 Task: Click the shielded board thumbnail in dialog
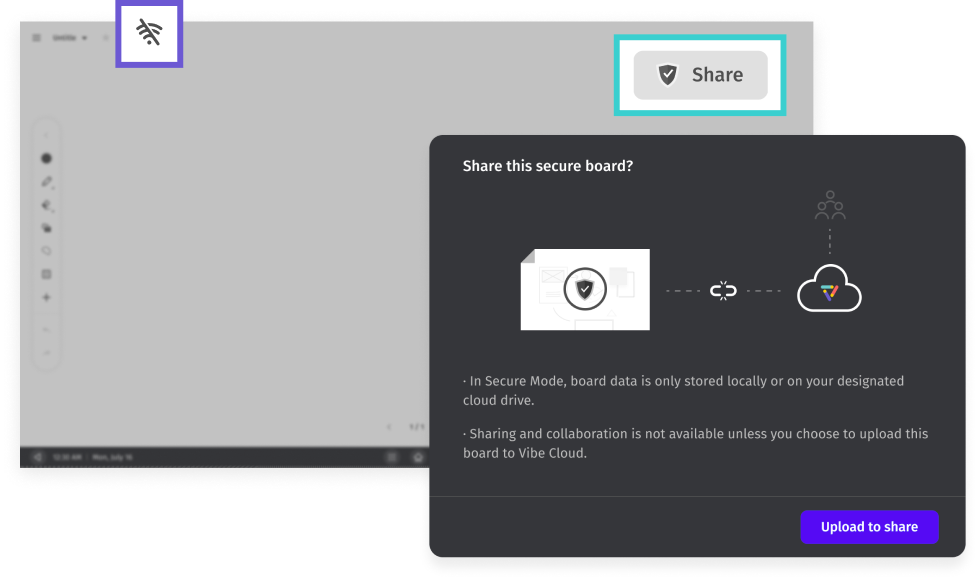pos(585,290)
